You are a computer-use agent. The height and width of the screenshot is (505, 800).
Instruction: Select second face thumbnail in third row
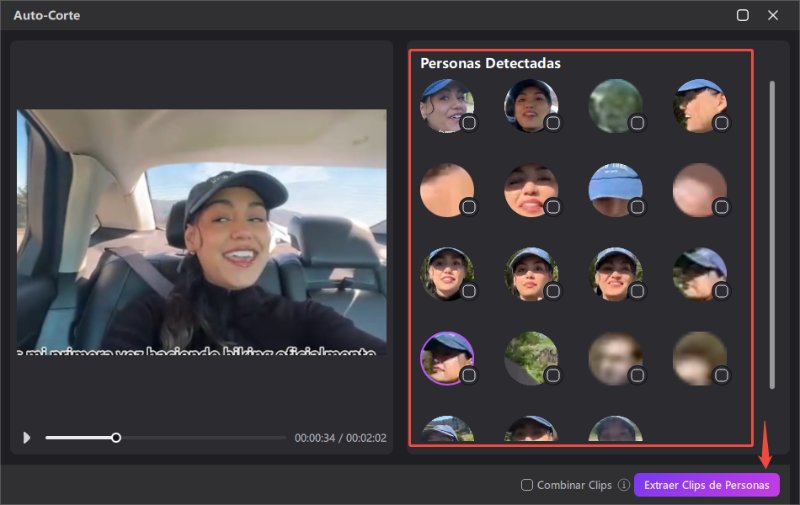point(531,274)
